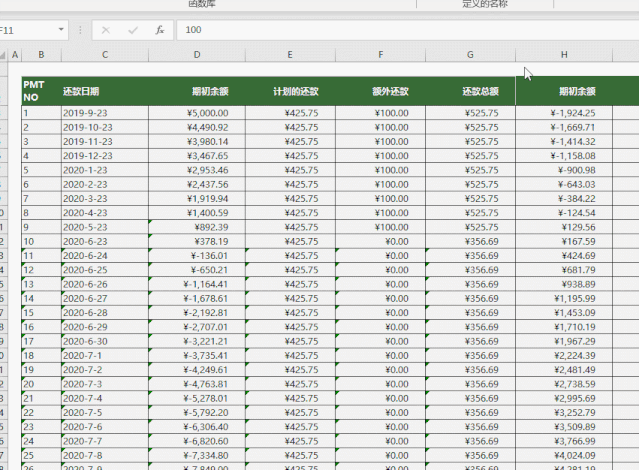Image resolution: width=639 pixels, height=470 pixels.
Task: Select column H header
Action: (564, 55)
